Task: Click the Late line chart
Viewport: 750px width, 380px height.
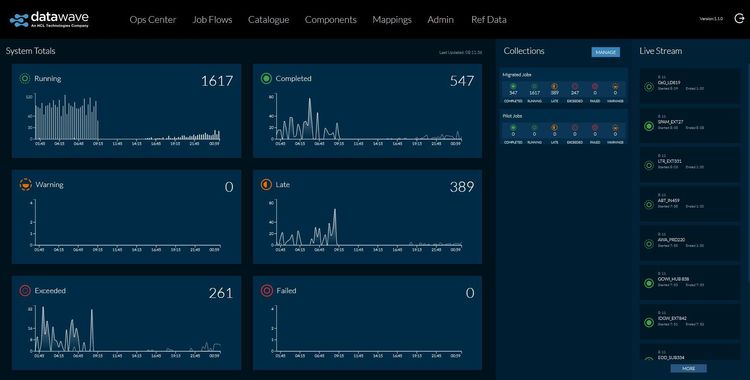Action: tap(367, 226)
